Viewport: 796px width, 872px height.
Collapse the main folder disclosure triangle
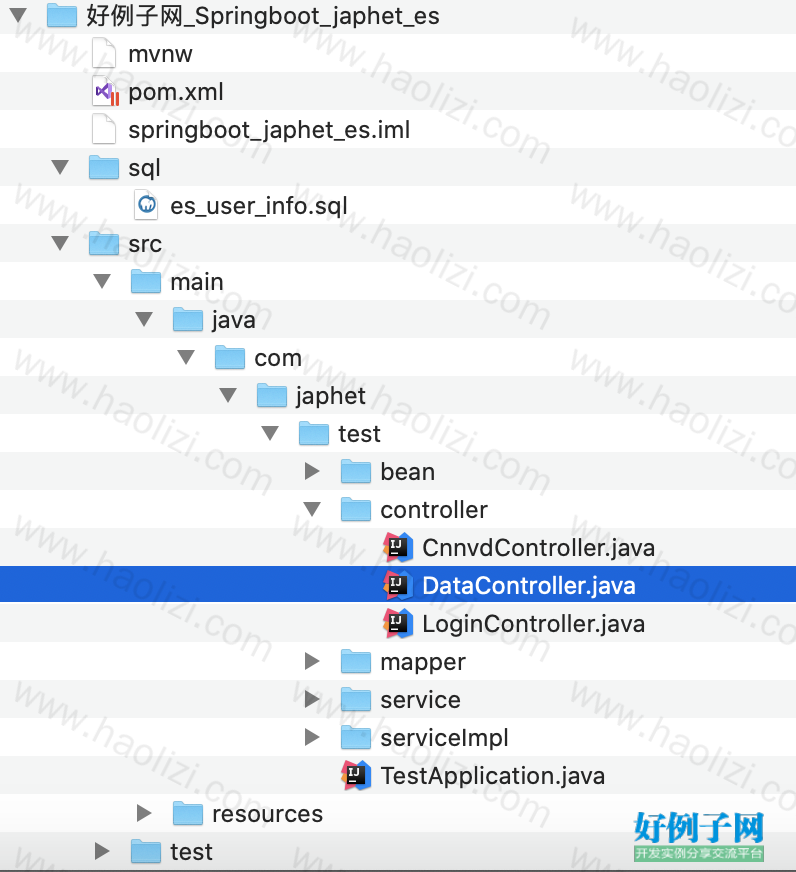point(102,281)
